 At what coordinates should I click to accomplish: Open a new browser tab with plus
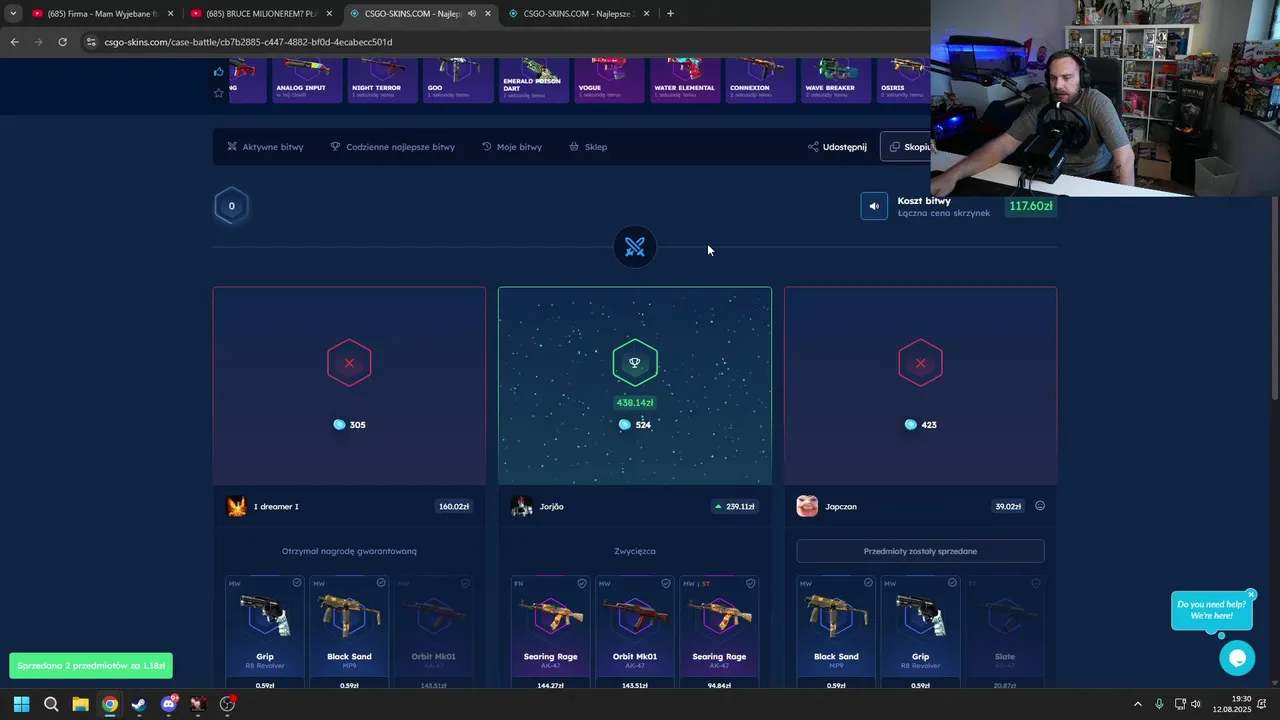[x=670, y=13]
